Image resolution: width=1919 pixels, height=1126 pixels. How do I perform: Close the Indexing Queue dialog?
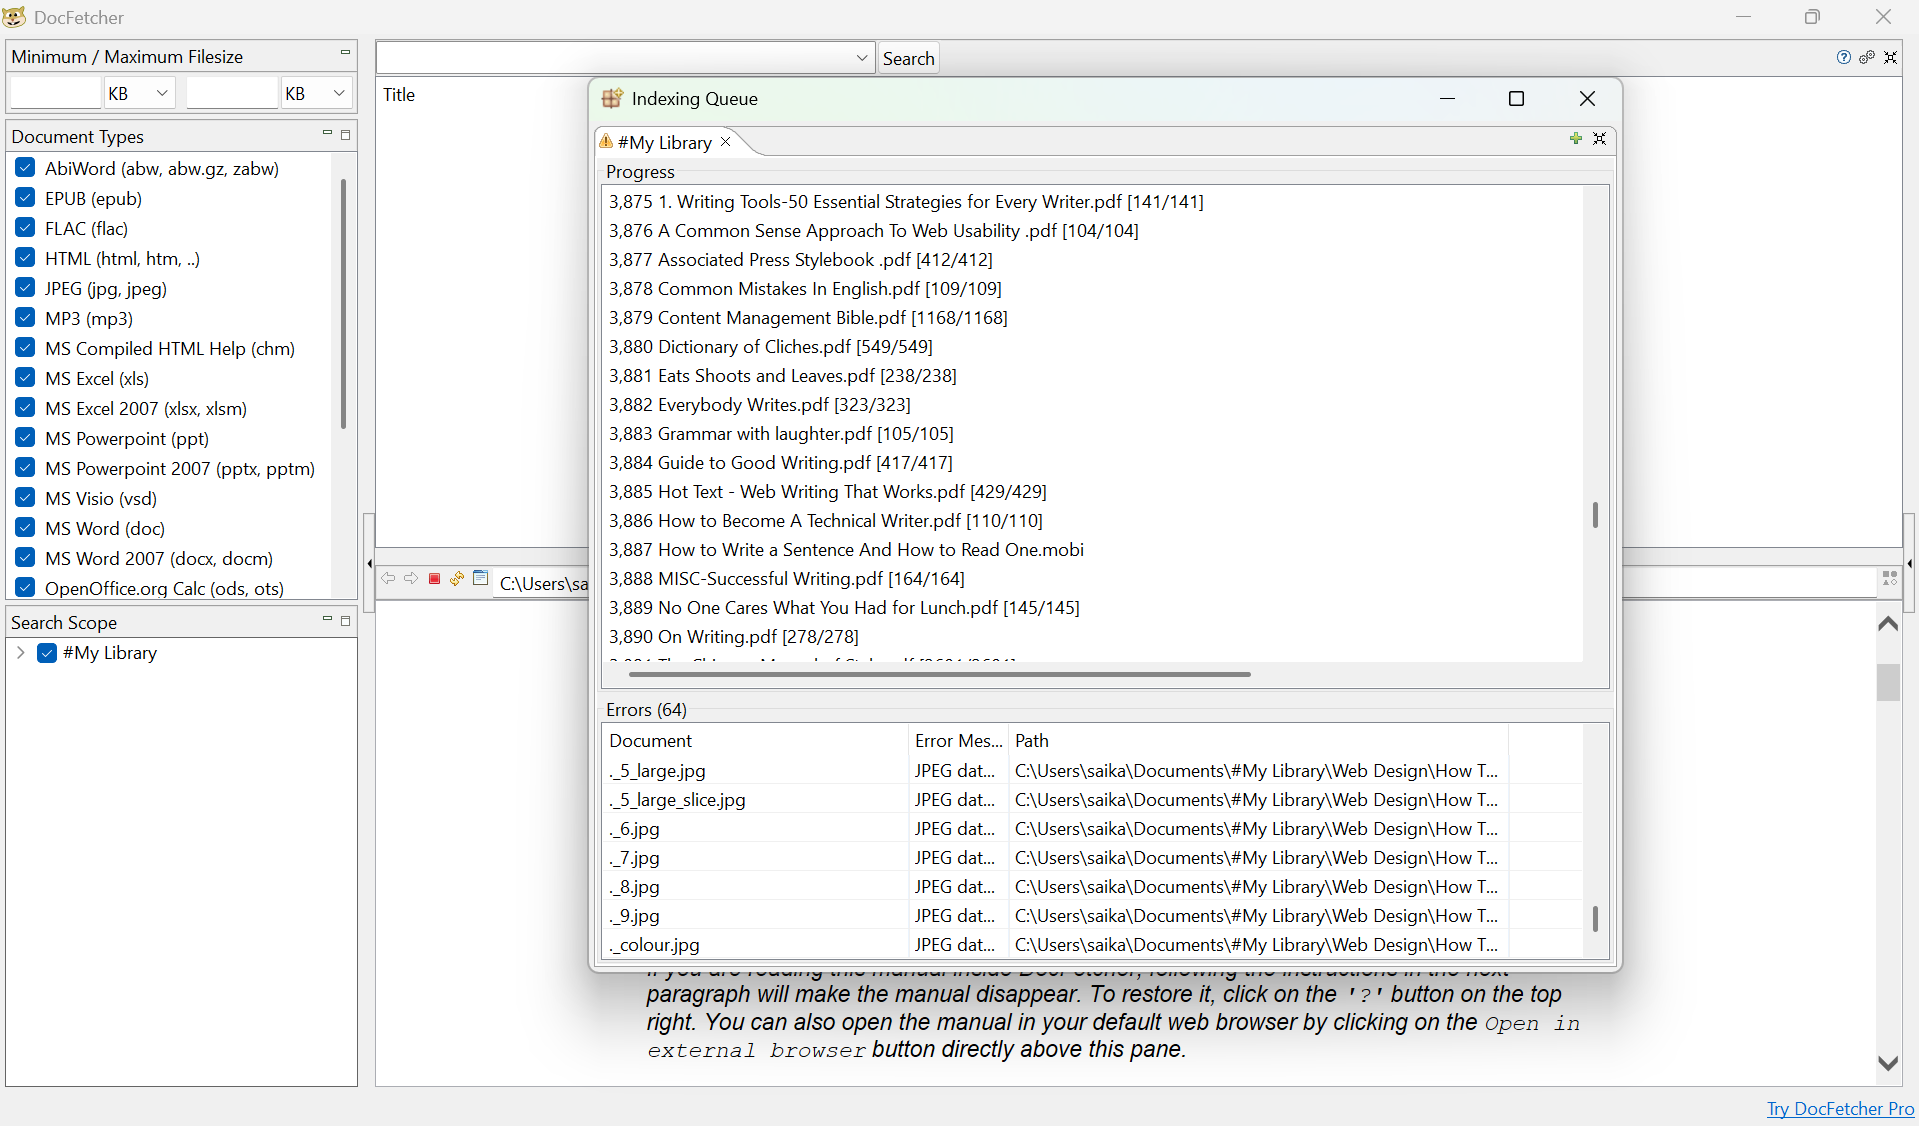(1587, 98)
